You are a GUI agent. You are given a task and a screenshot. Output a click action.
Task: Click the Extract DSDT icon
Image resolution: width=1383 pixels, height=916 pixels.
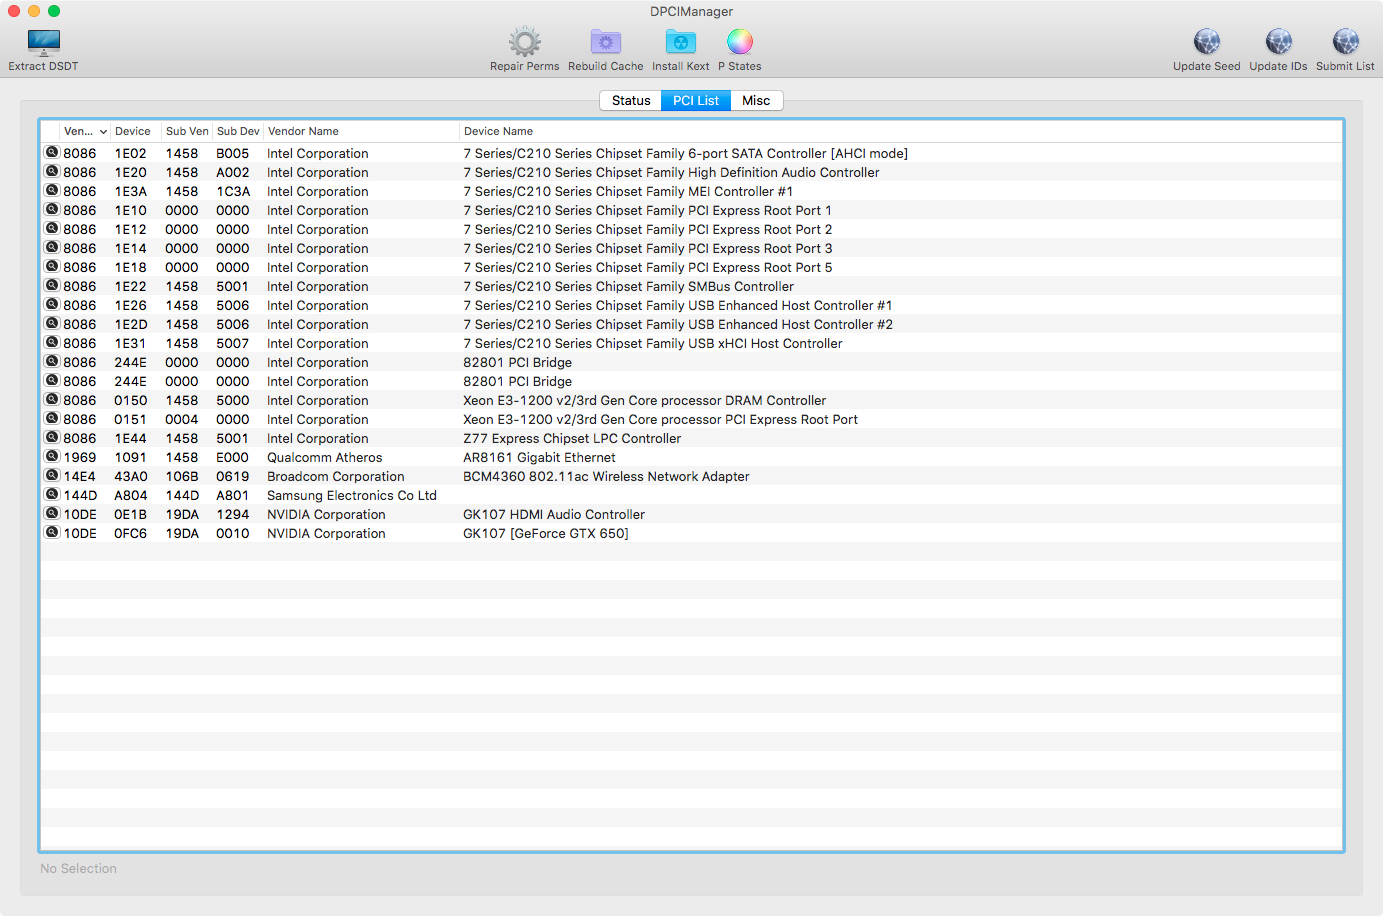click(43, 42)
